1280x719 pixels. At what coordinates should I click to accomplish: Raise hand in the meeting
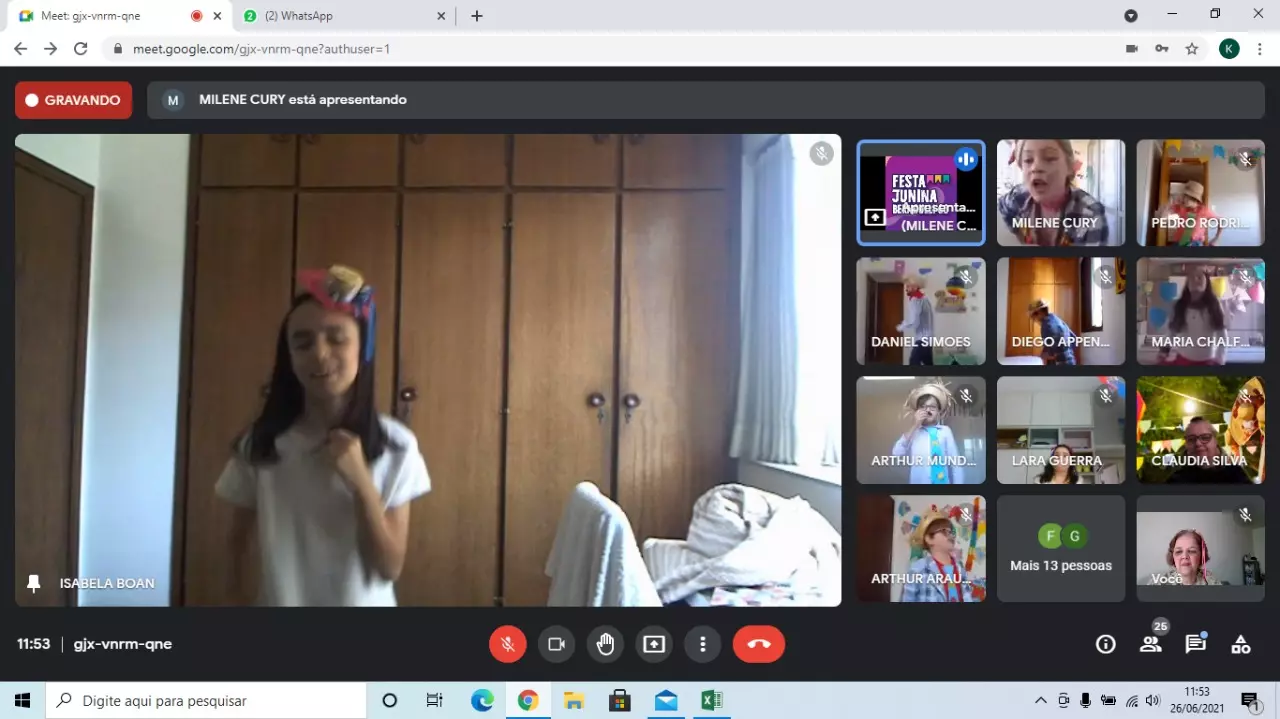[x=605, y=644]
